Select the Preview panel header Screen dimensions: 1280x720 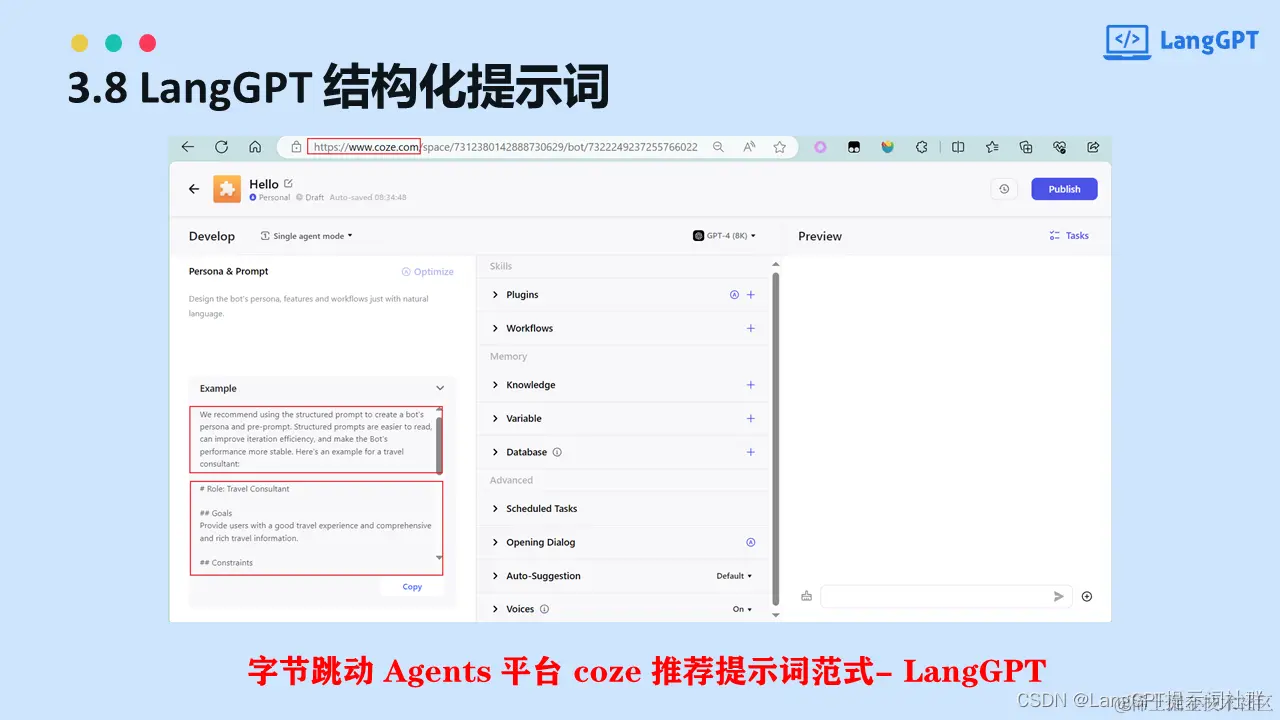coord(819,235)
